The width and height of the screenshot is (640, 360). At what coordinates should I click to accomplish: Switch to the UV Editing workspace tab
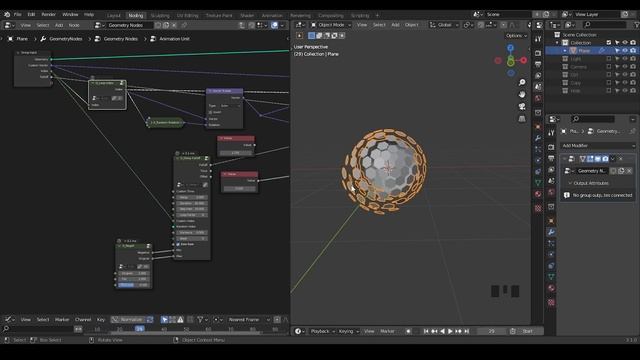(187, 16)
